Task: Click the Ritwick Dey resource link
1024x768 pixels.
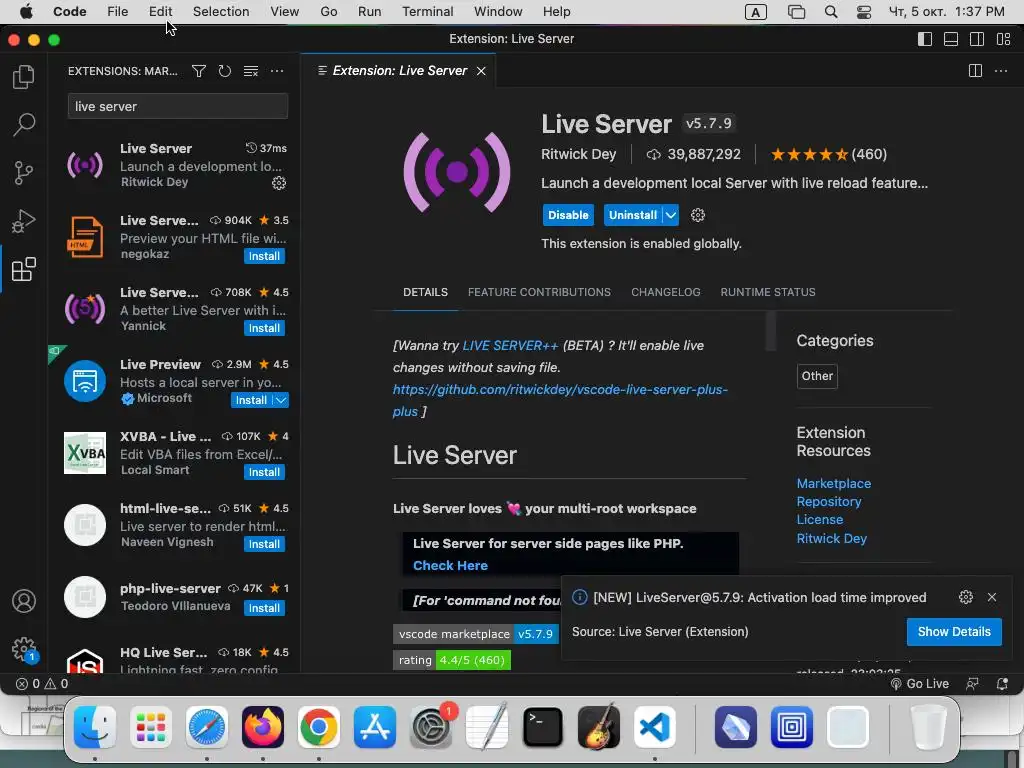Action: tap(831, 538)
